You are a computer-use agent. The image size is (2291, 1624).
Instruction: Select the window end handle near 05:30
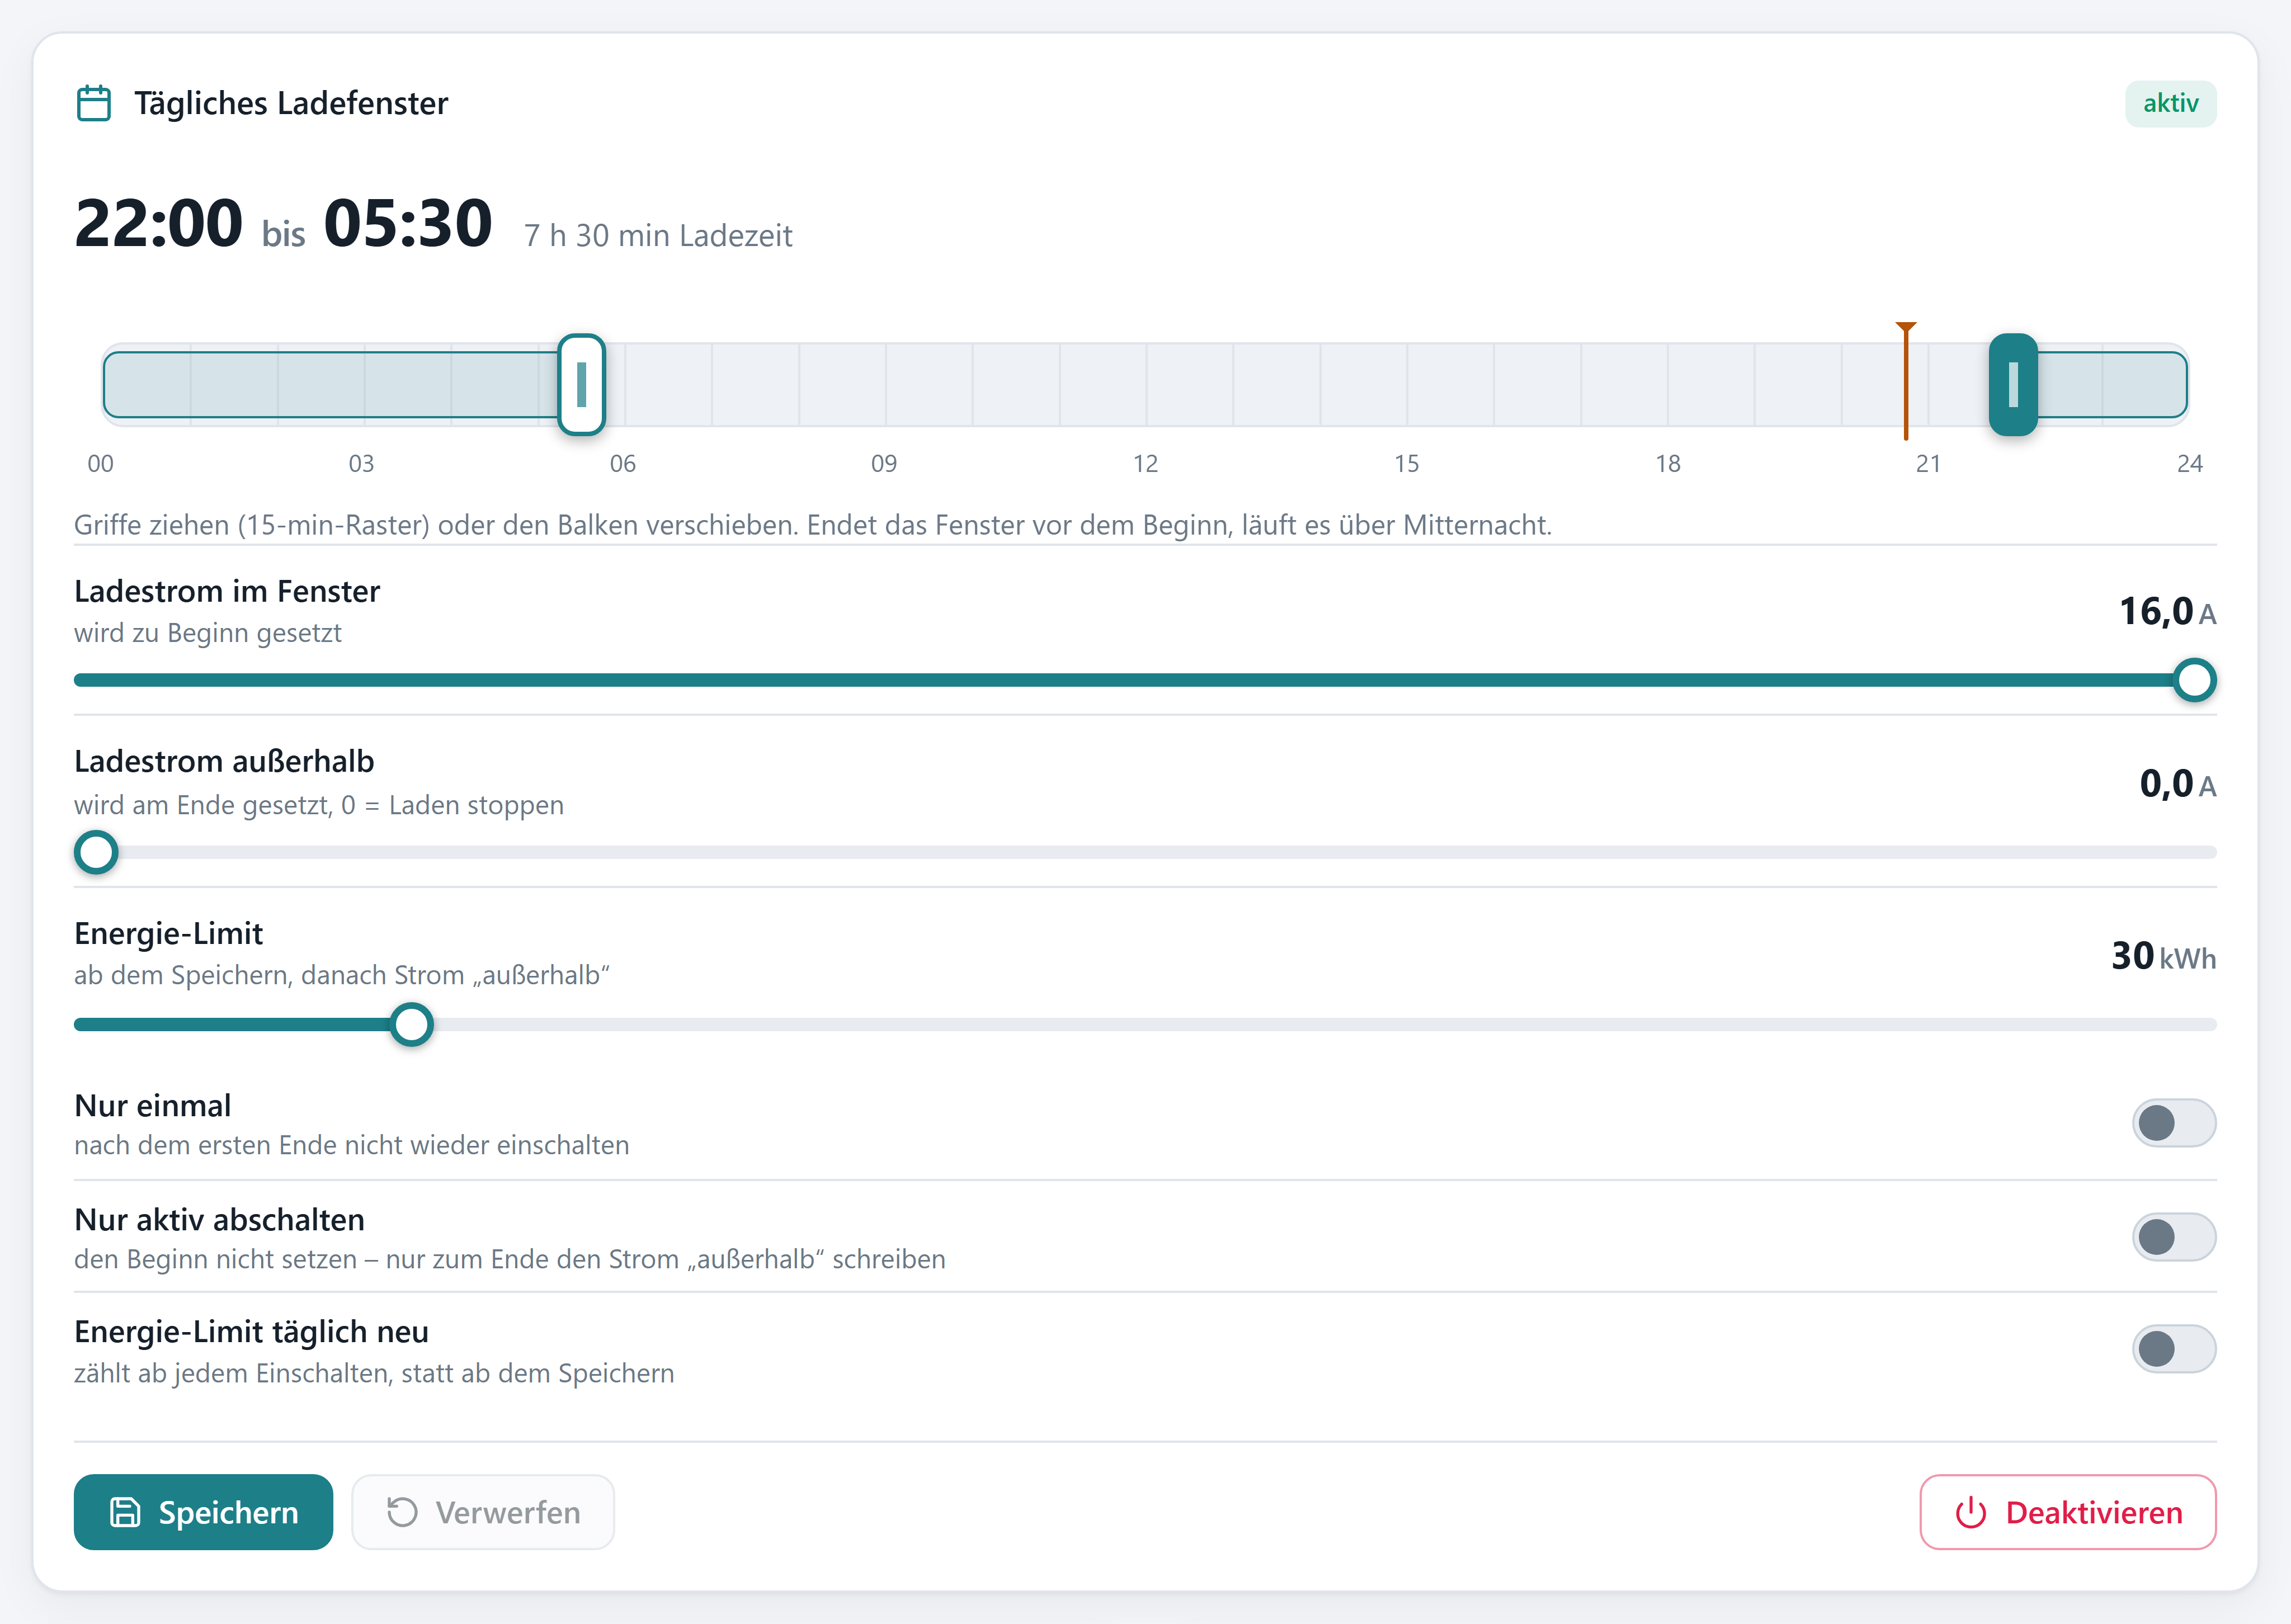(x=581, y=385)
